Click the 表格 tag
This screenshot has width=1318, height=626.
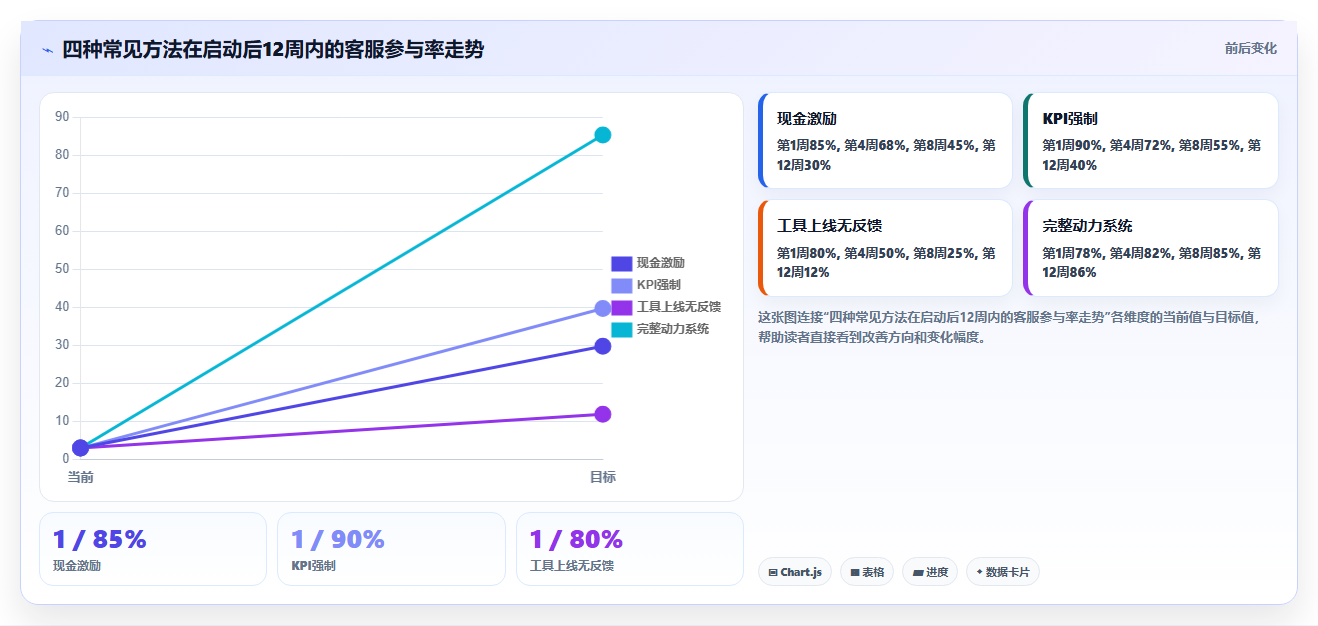tap(867, 572)
